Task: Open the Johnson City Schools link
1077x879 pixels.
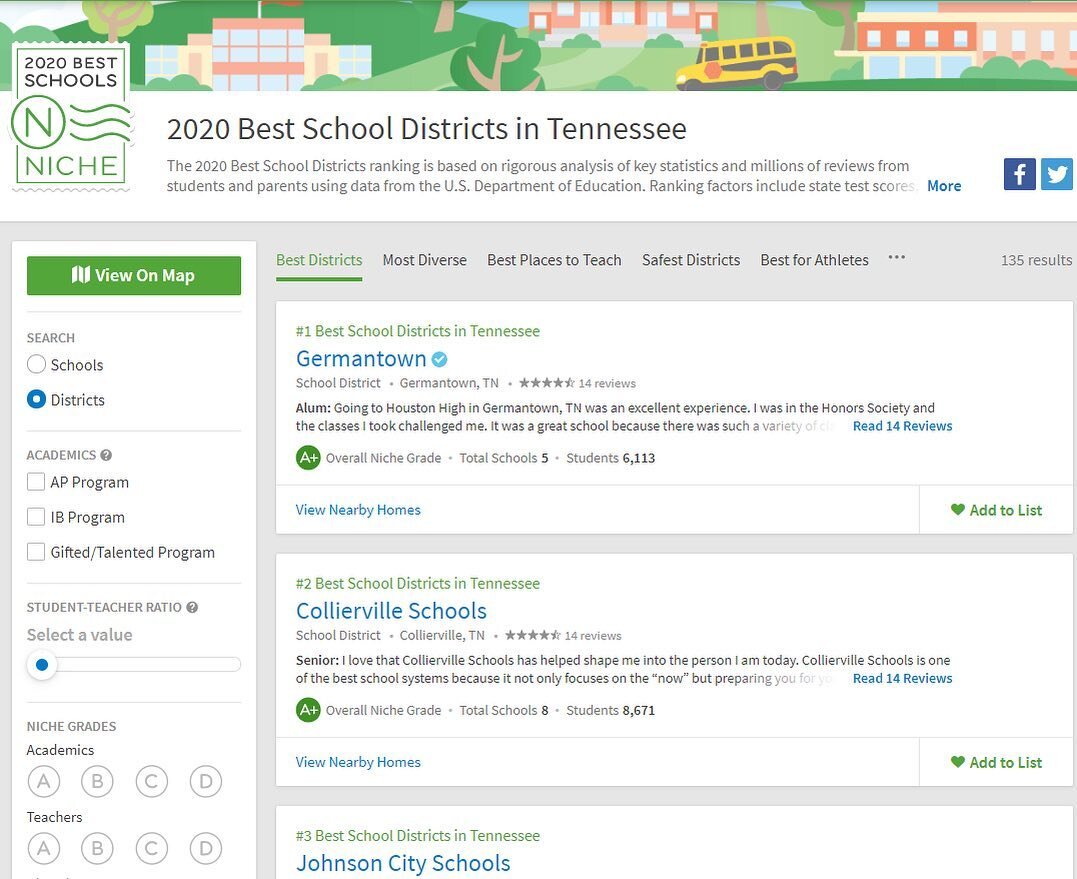Action: coord(403,863)
